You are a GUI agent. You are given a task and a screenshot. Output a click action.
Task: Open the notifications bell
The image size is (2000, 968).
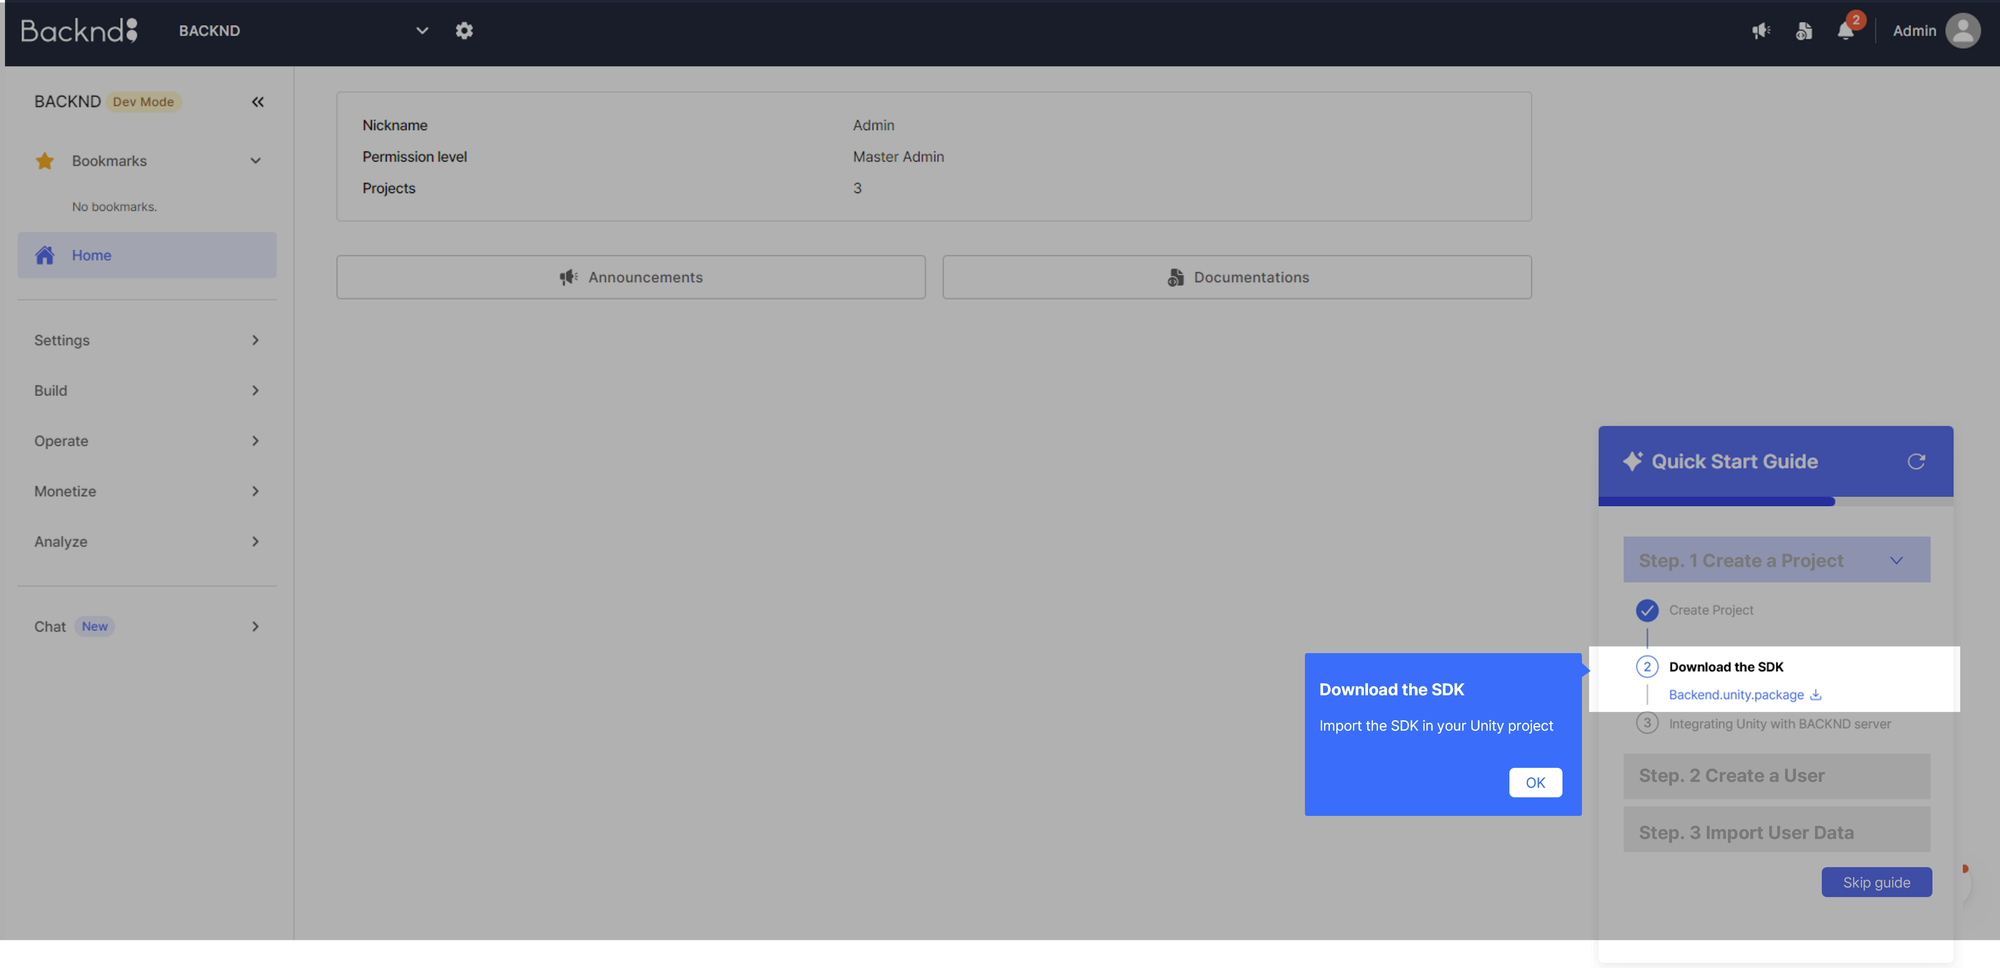pyautogui.click(x=1846, y=31)
